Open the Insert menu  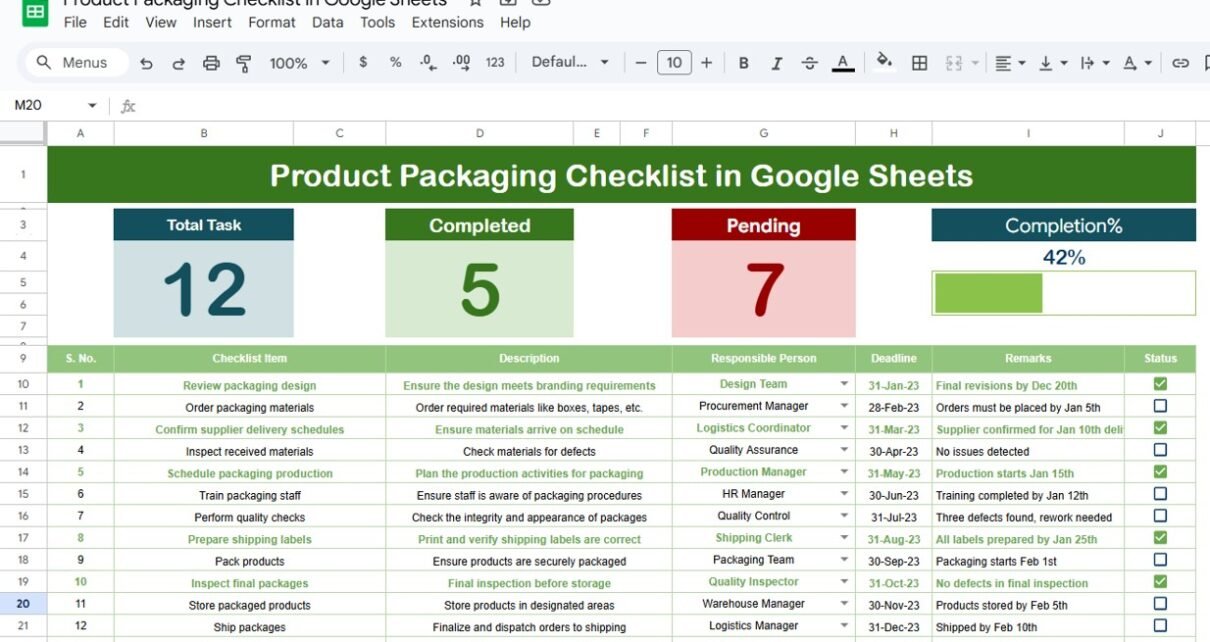(x=212, y=22)
